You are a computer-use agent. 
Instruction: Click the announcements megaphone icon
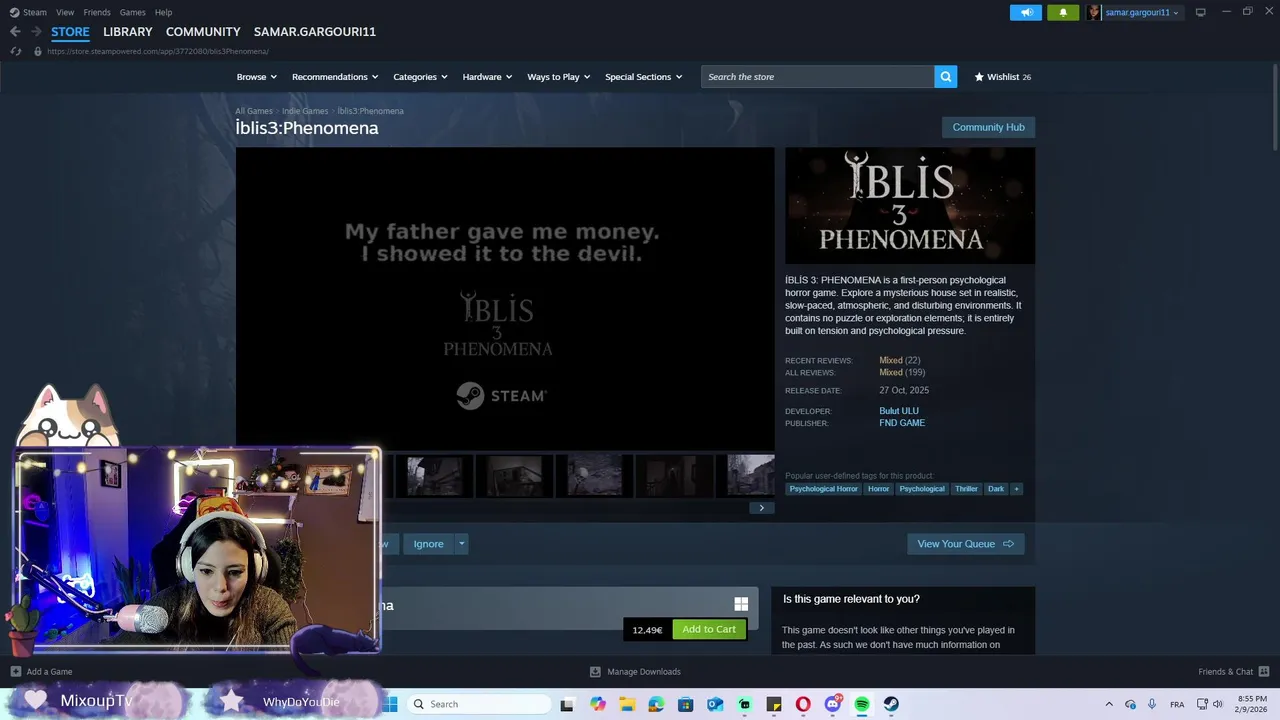click(1025, 12)
